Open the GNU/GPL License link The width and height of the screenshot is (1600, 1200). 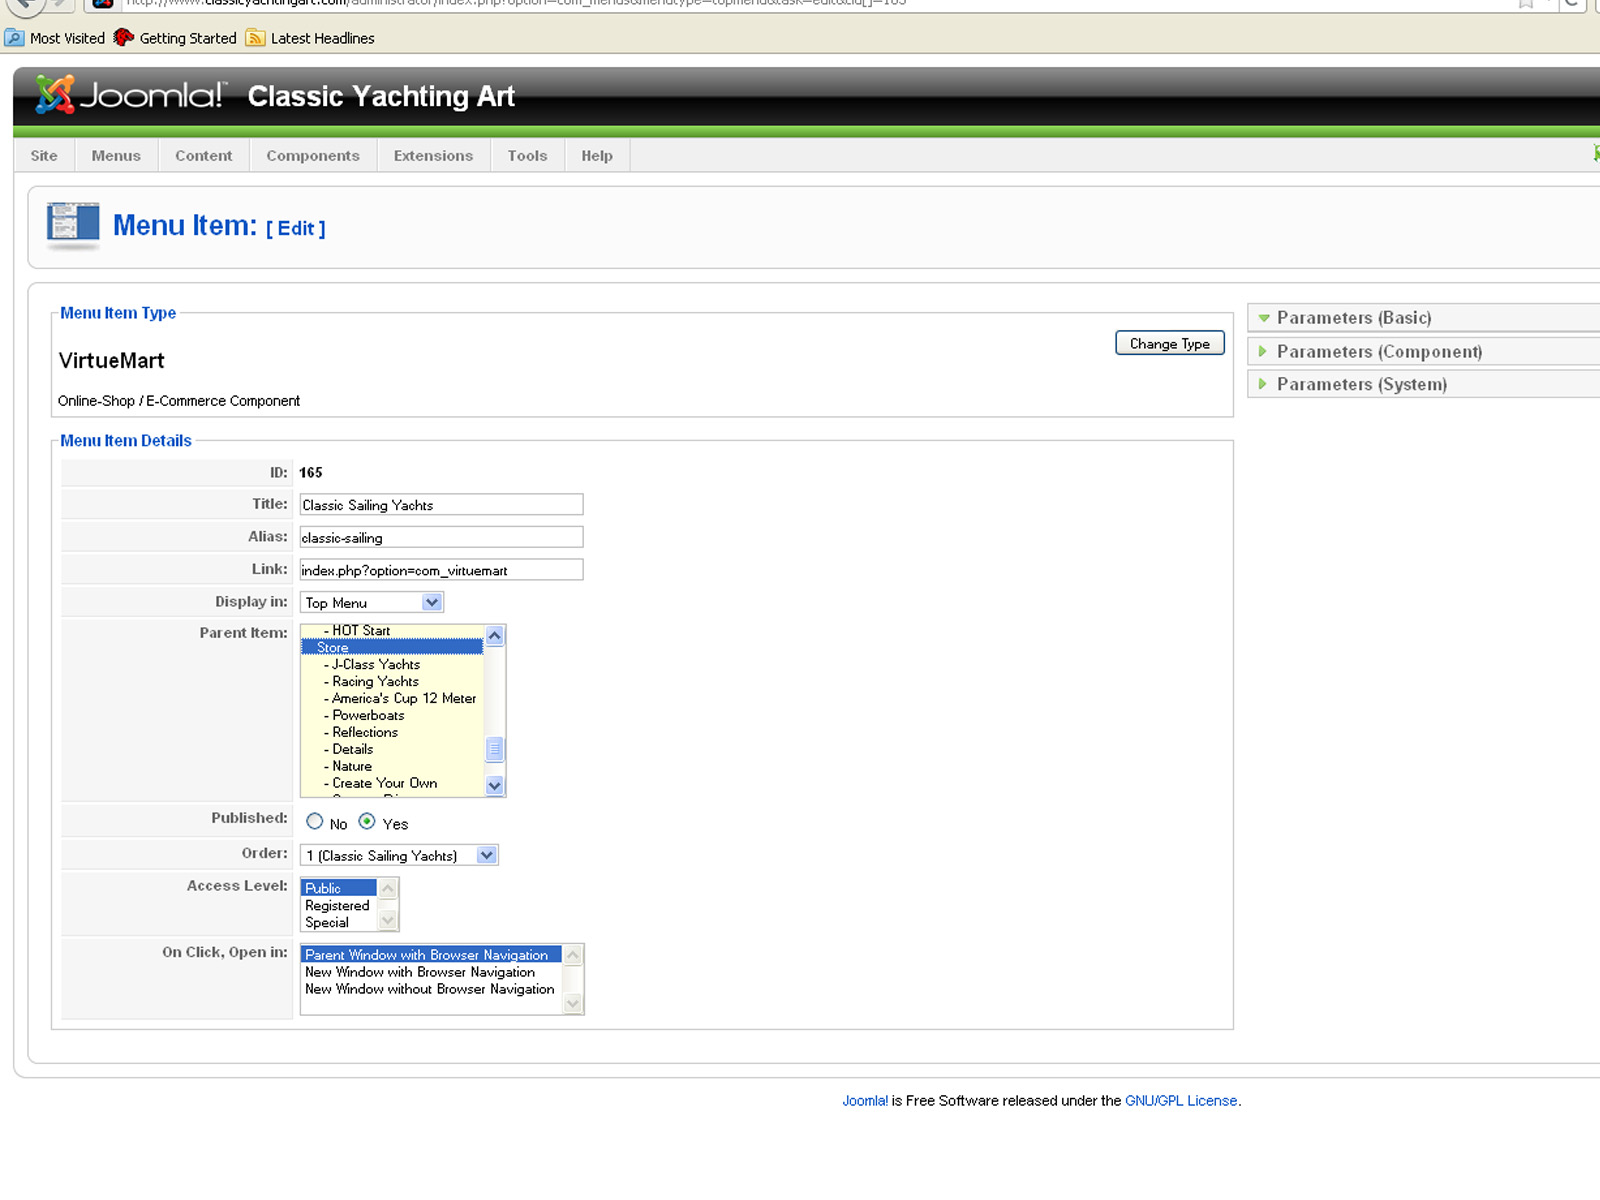click(1181, 1100)
